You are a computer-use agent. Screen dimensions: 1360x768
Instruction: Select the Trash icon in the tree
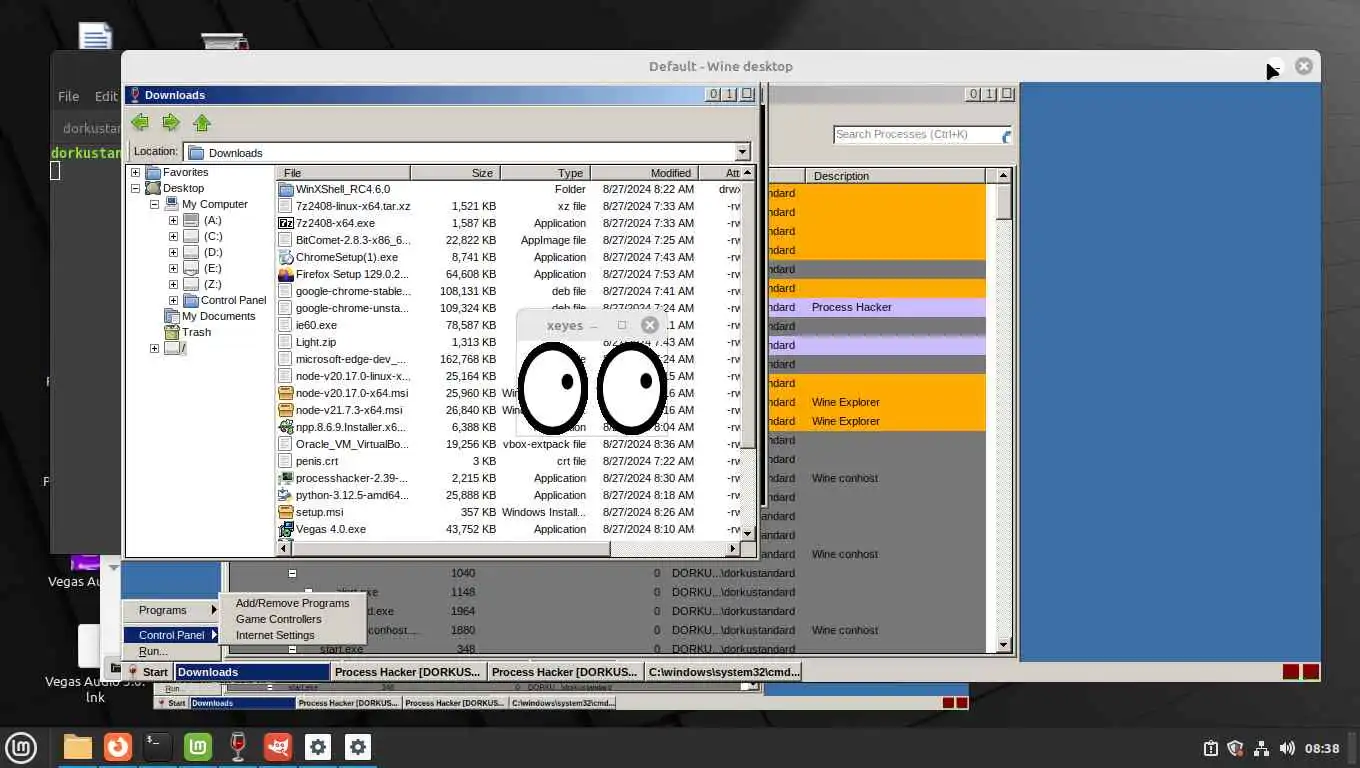[172, 332]
